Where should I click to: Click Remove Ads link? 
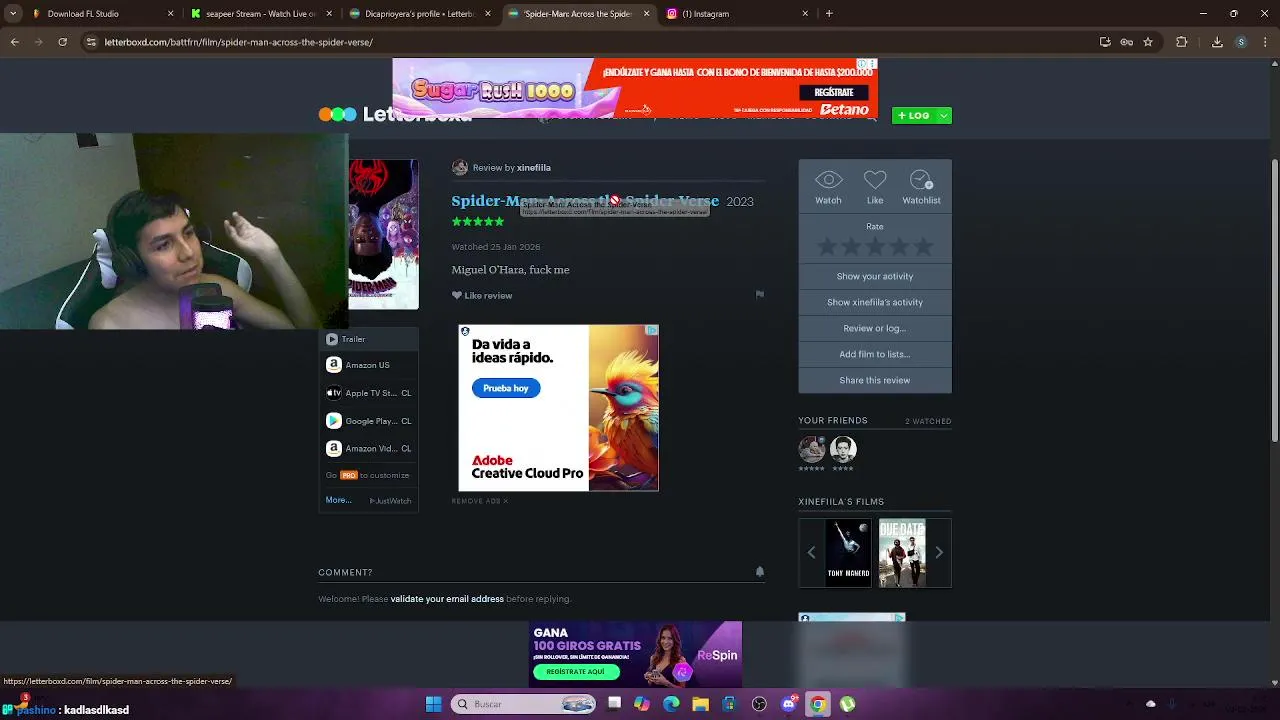[x=480, y=501]
